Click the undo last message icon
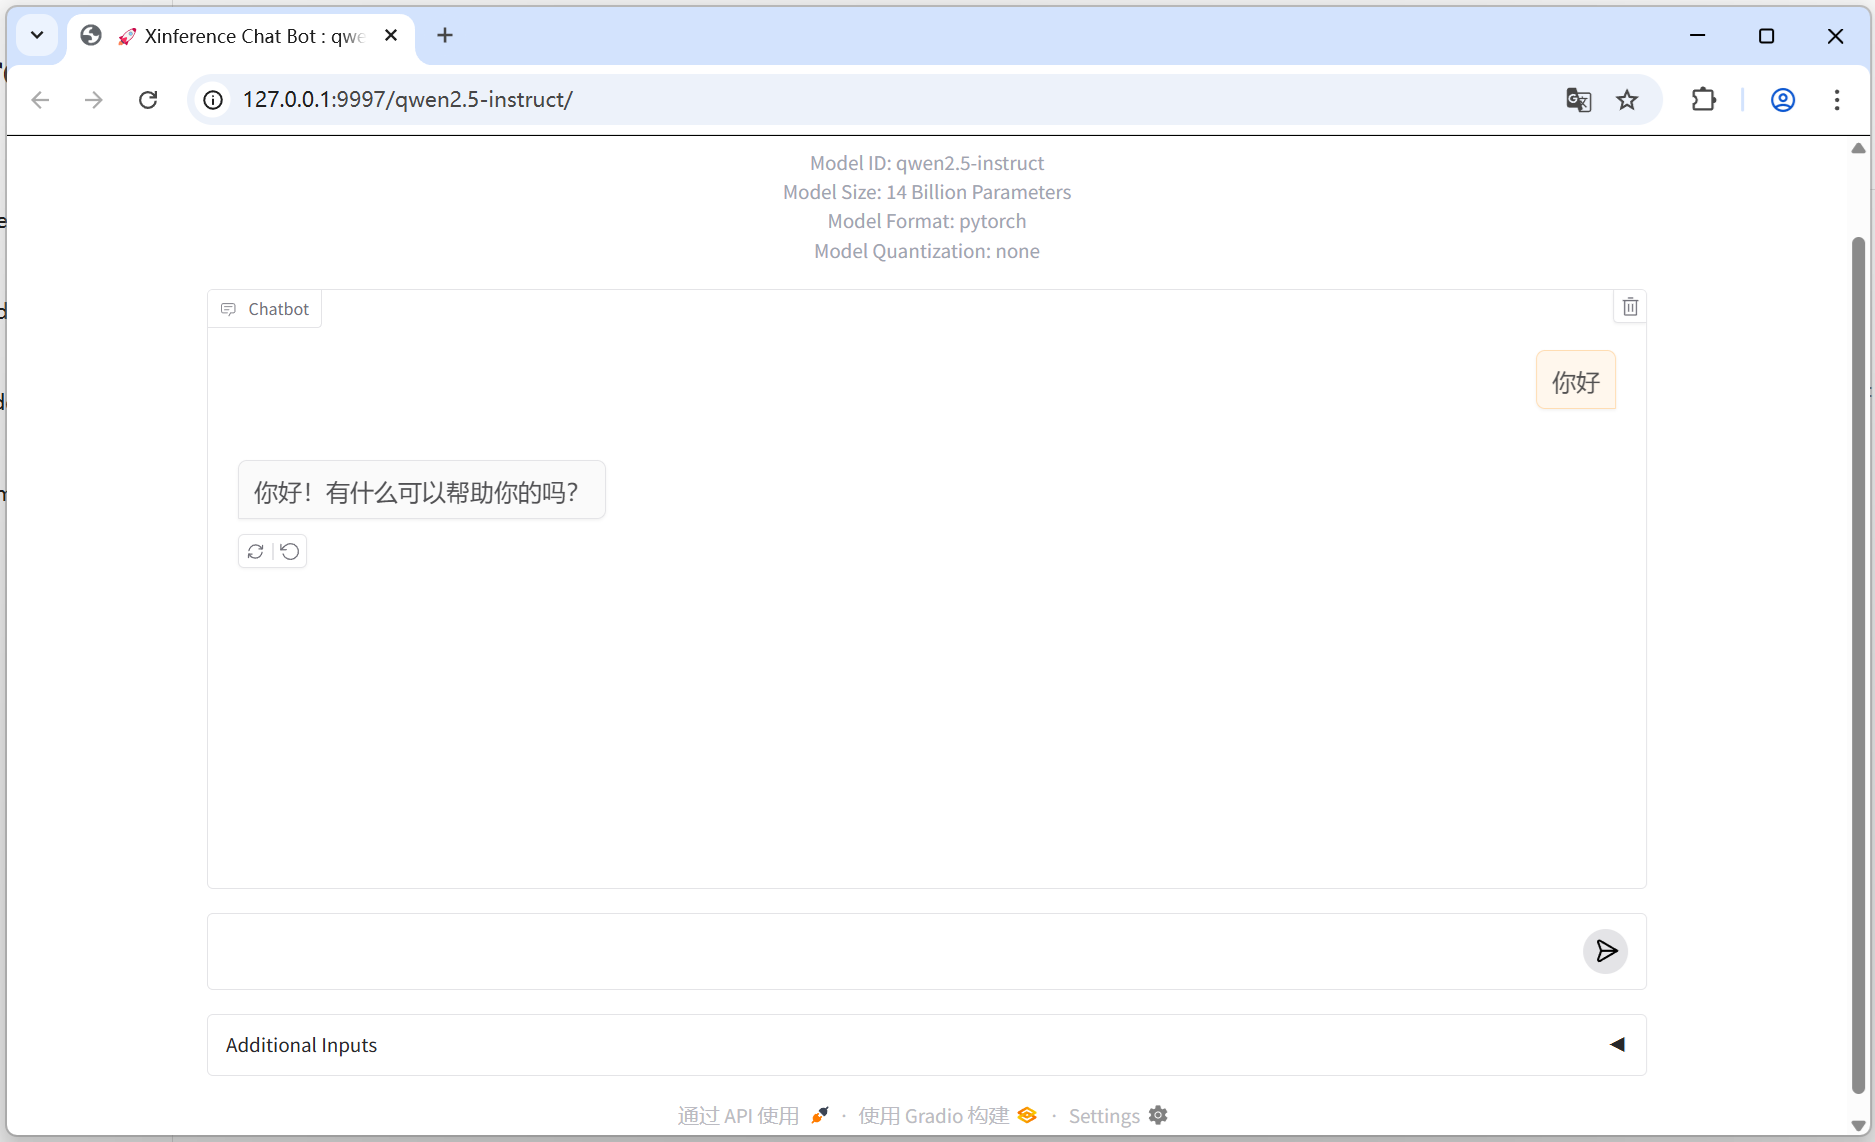Screen dimensions: 1875x1142 click(x=290, y=551)
